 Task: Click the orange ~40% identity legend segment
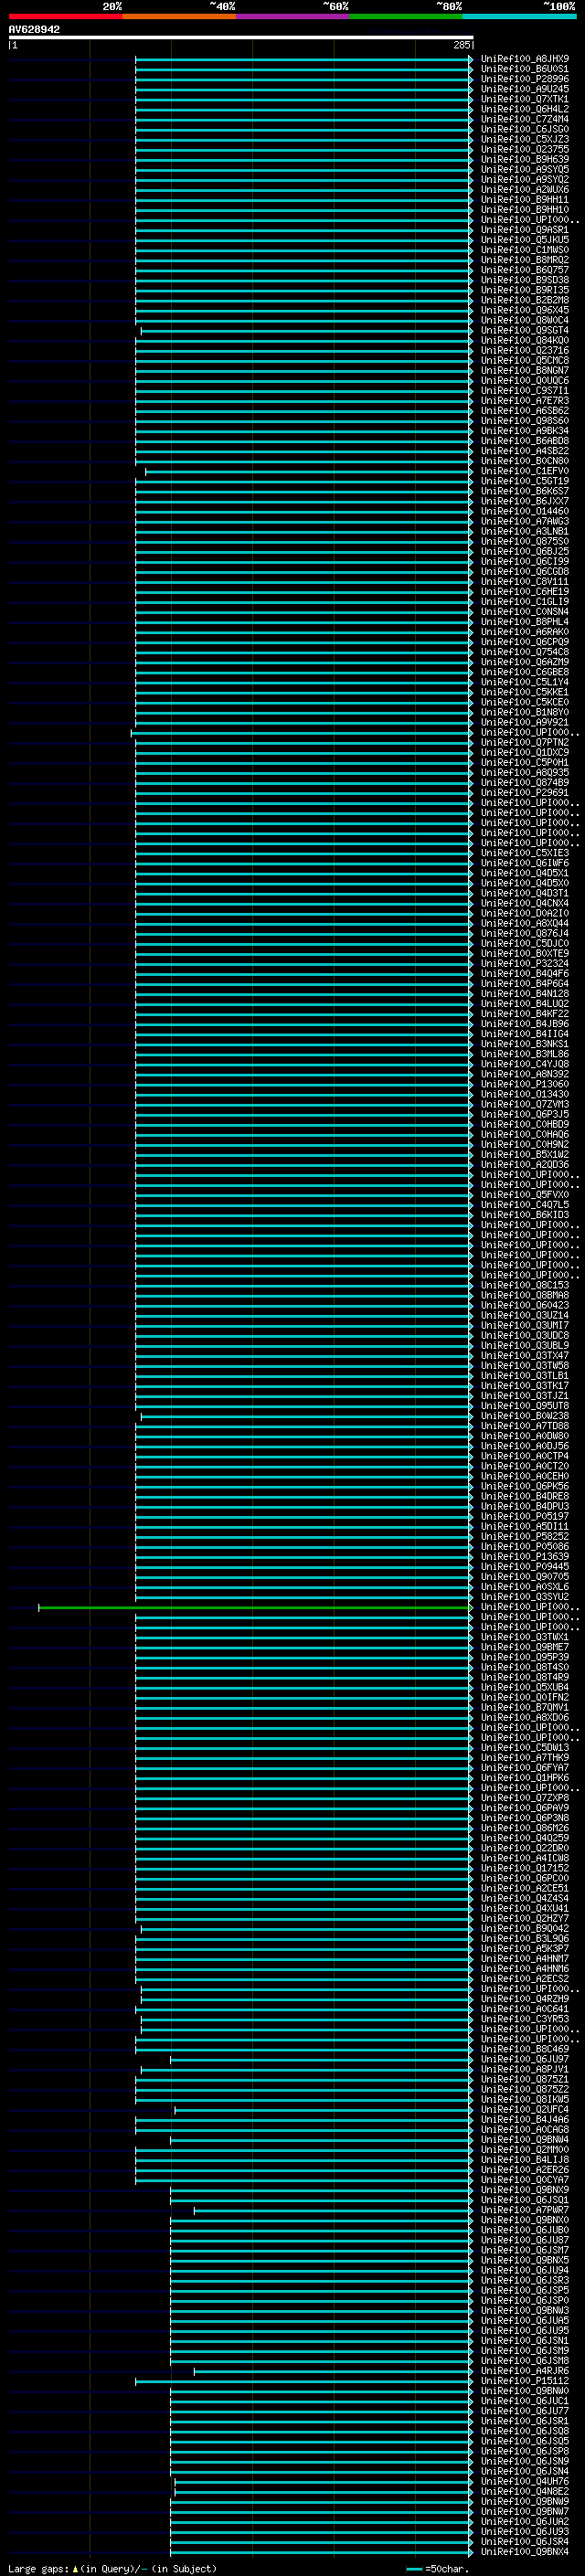[179, 16]
